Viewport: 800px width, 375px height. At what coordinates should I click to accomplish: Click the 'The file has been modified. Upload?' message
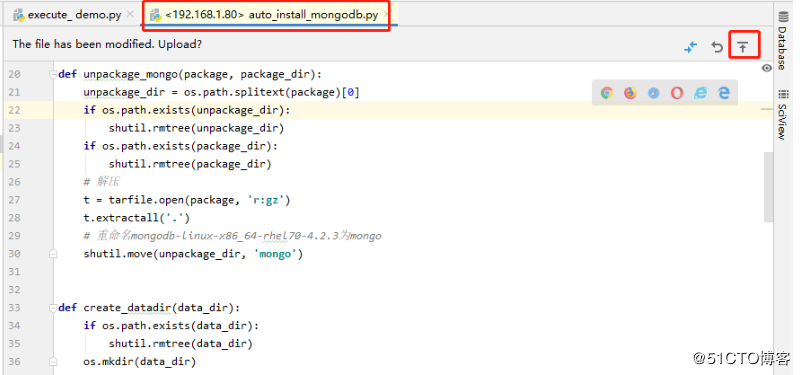pos(107,44)
